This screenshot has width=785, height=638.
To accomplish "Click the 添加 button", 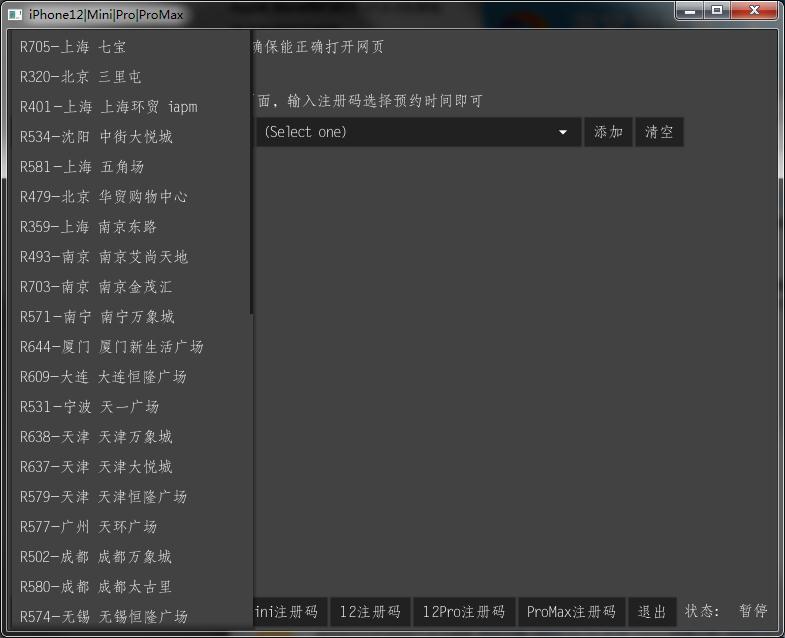I will click(608, 132).
